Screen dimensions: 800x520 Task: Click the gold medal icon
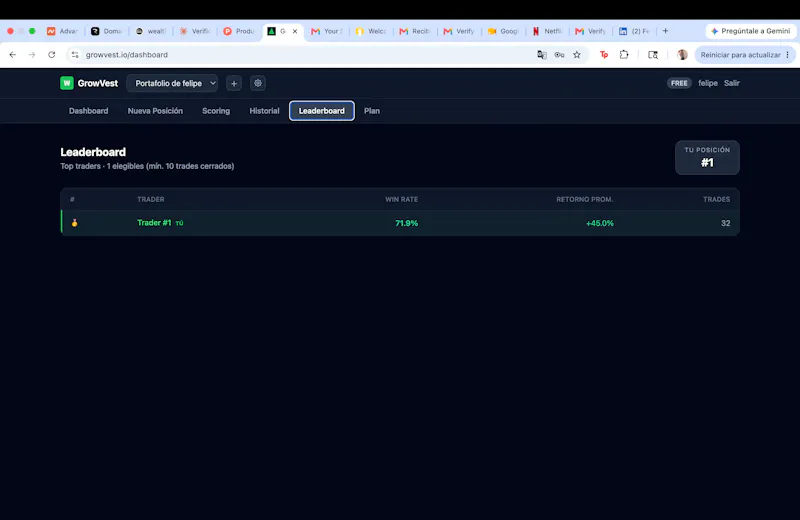(74, 223)
